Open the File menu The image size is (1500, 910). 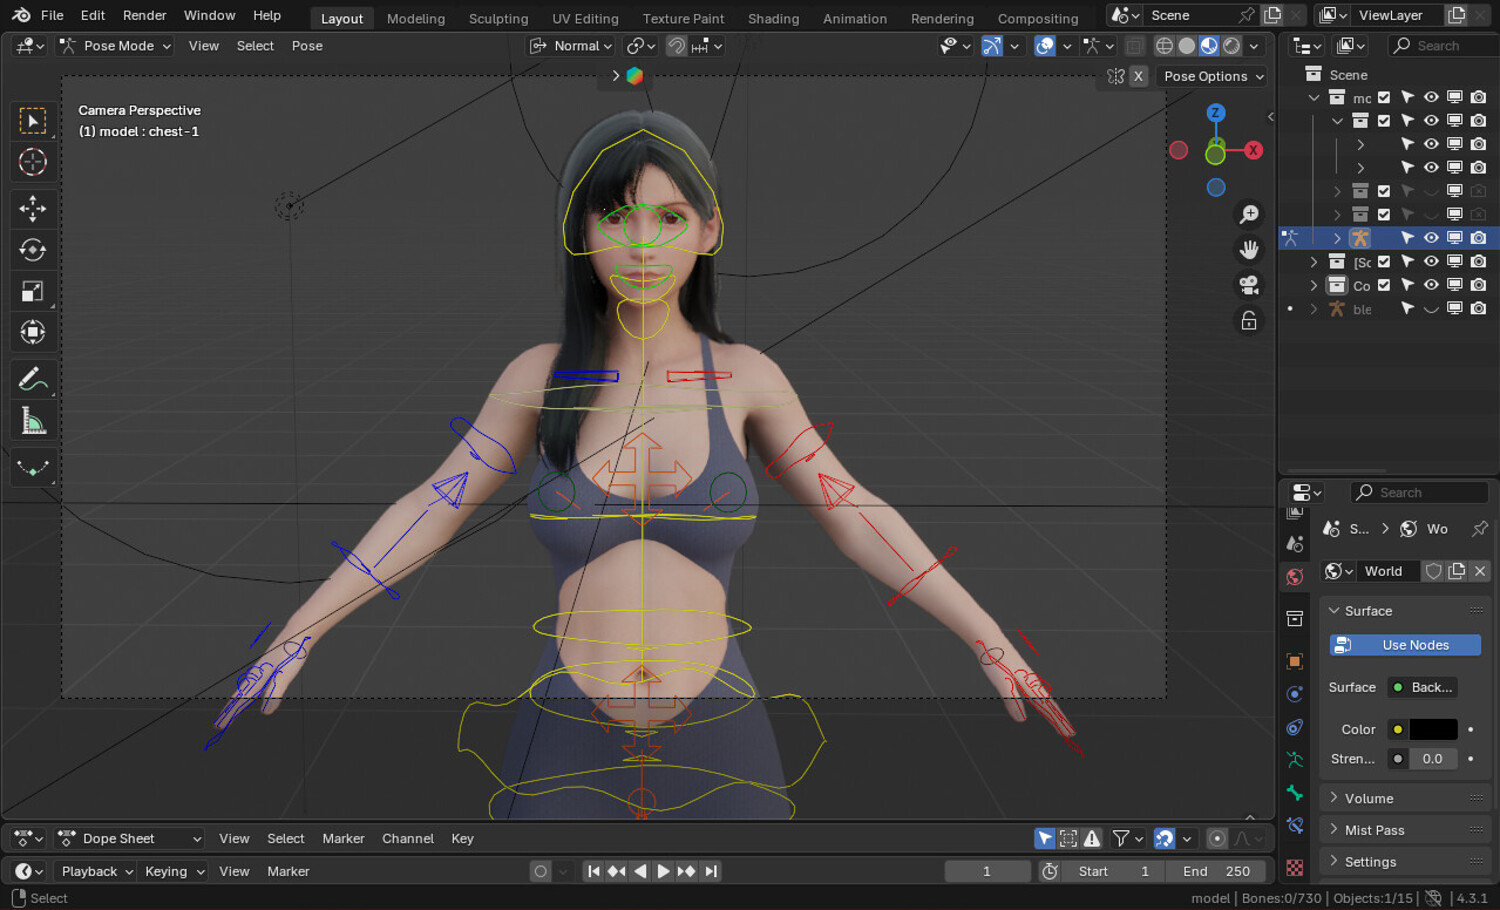tap(52, 15)
